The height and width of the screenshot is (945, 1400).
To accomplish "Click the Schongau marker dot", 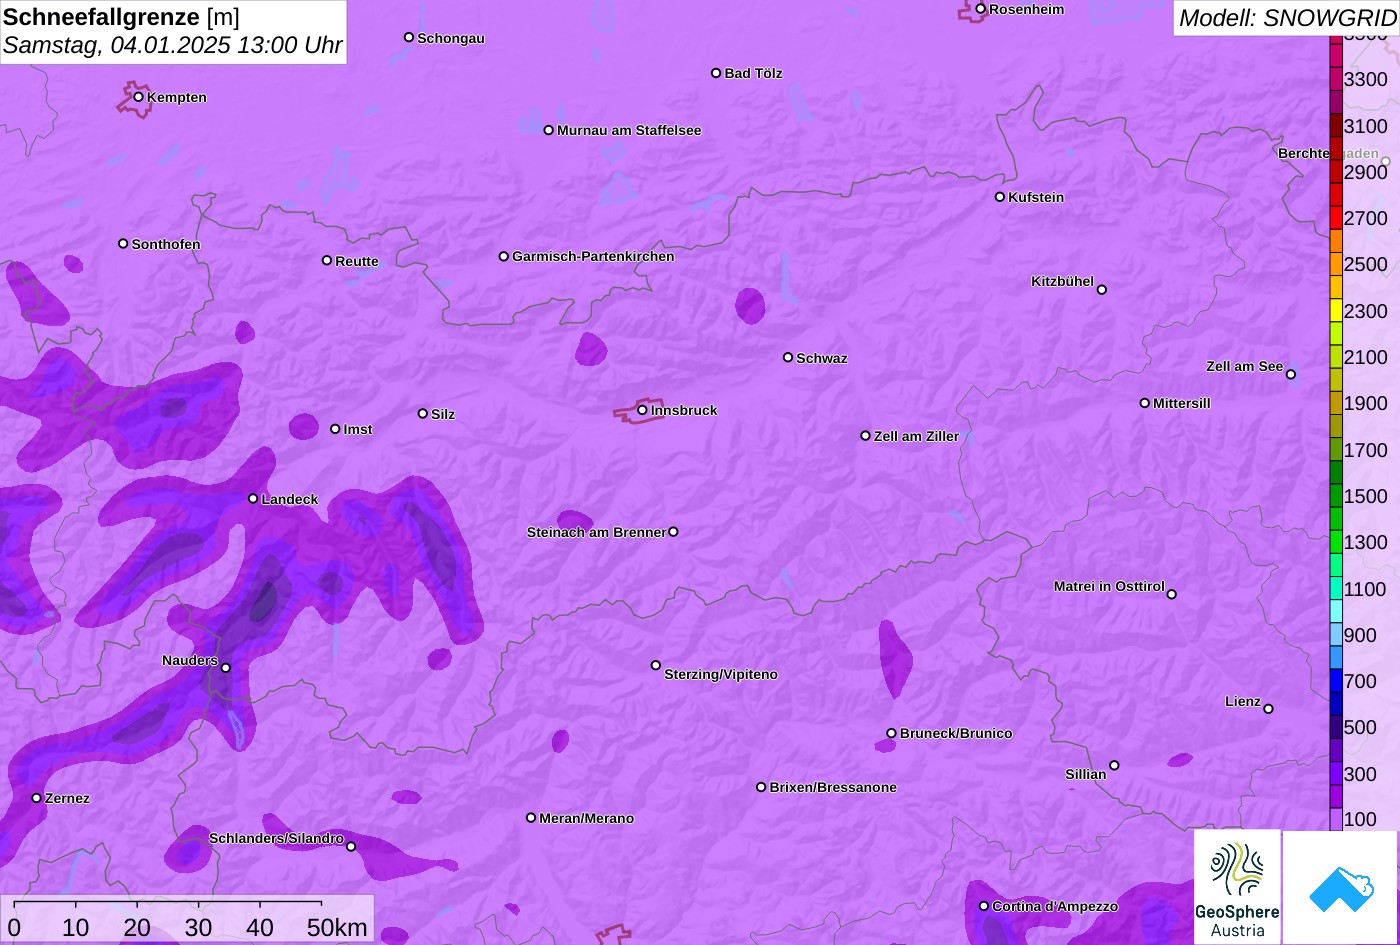I will pos(408,37).
